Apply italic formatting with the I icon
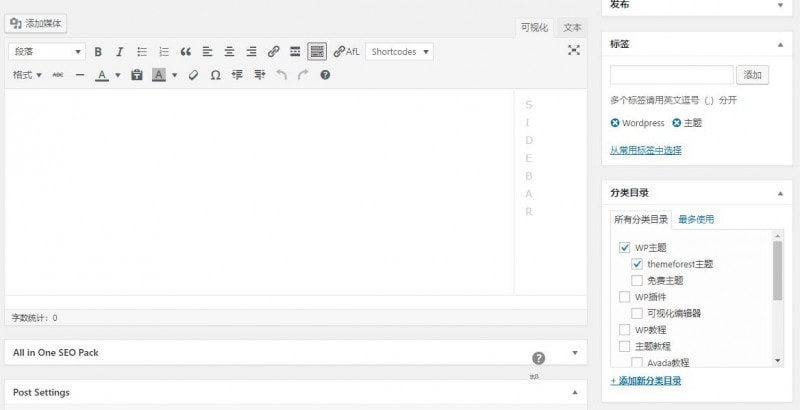The height and width of the screenshot is (410, 800). coord(119,51)
